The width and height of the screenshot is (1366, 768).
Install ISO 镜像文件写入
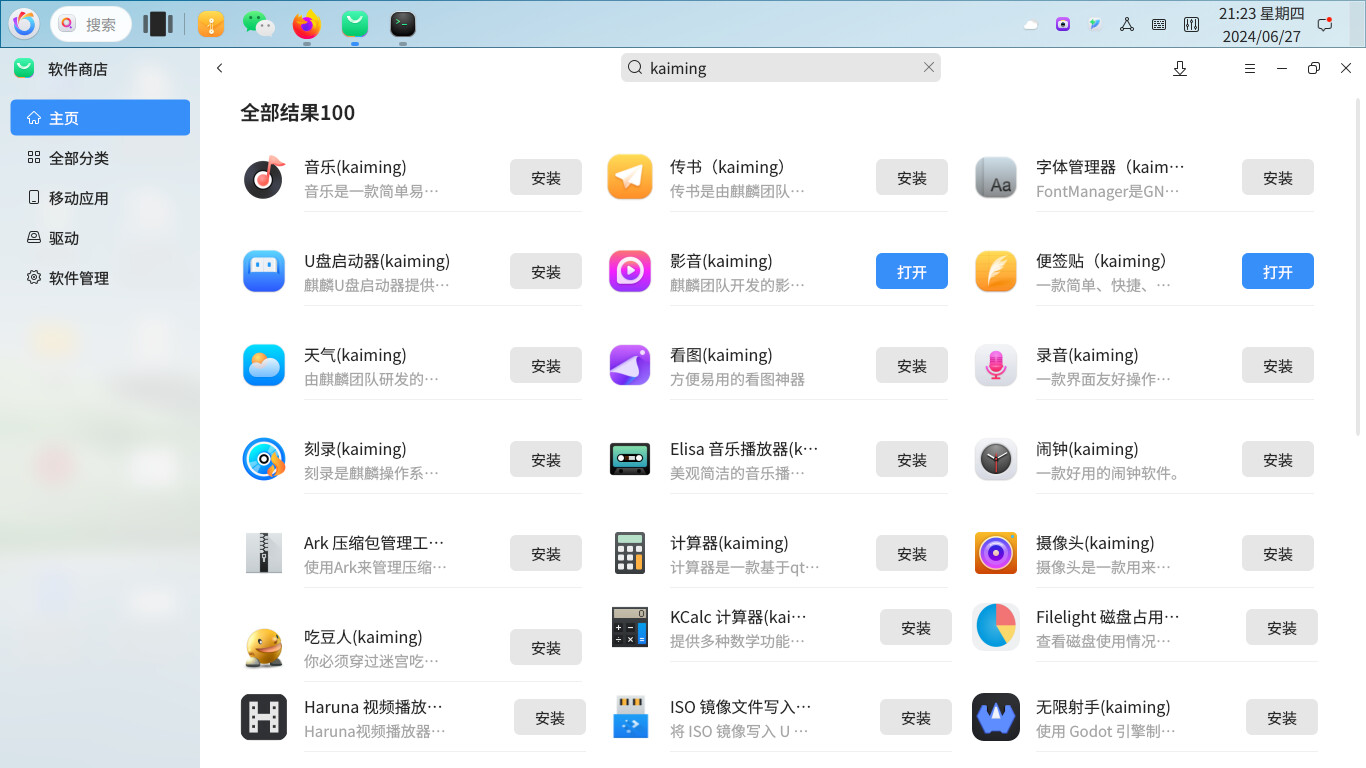coord(916,718)
